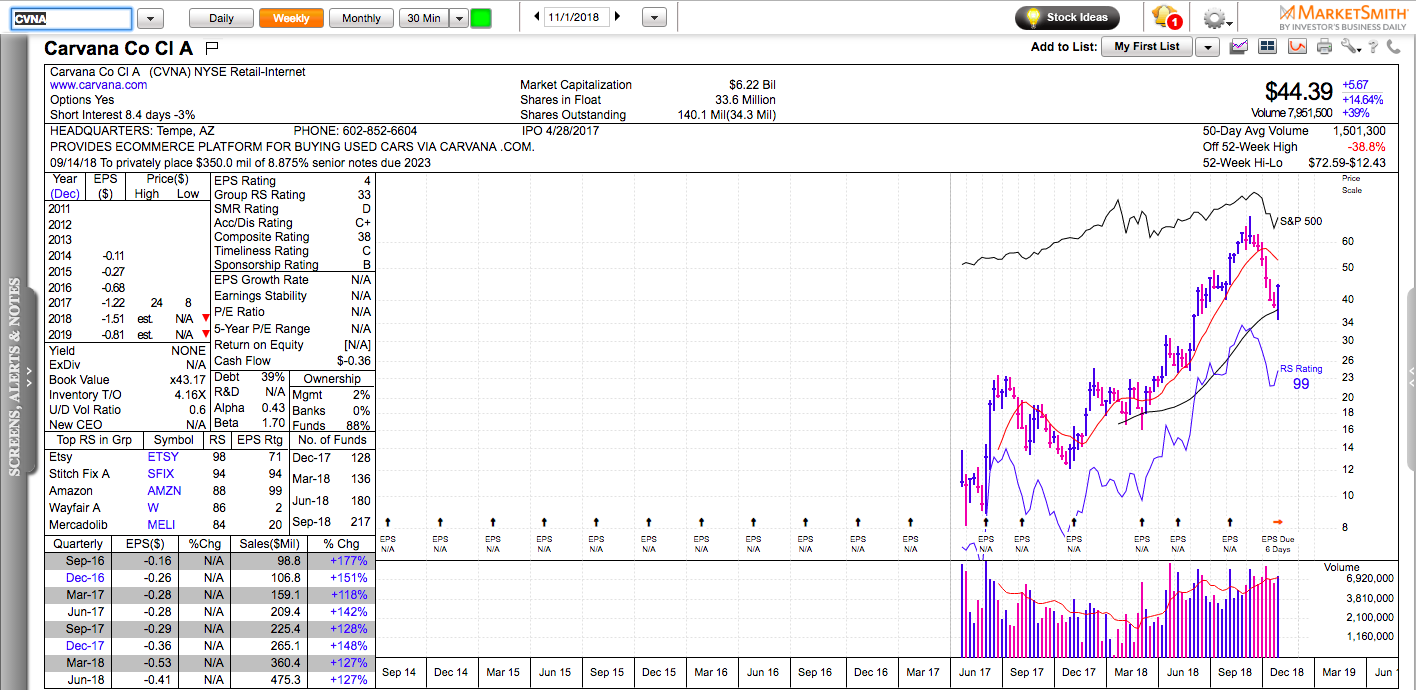Open alerts bell with notification badge
Image resolution: width=1416 pixels, height=690 pixels.
pyautogui.click(x=1165, y=17)
